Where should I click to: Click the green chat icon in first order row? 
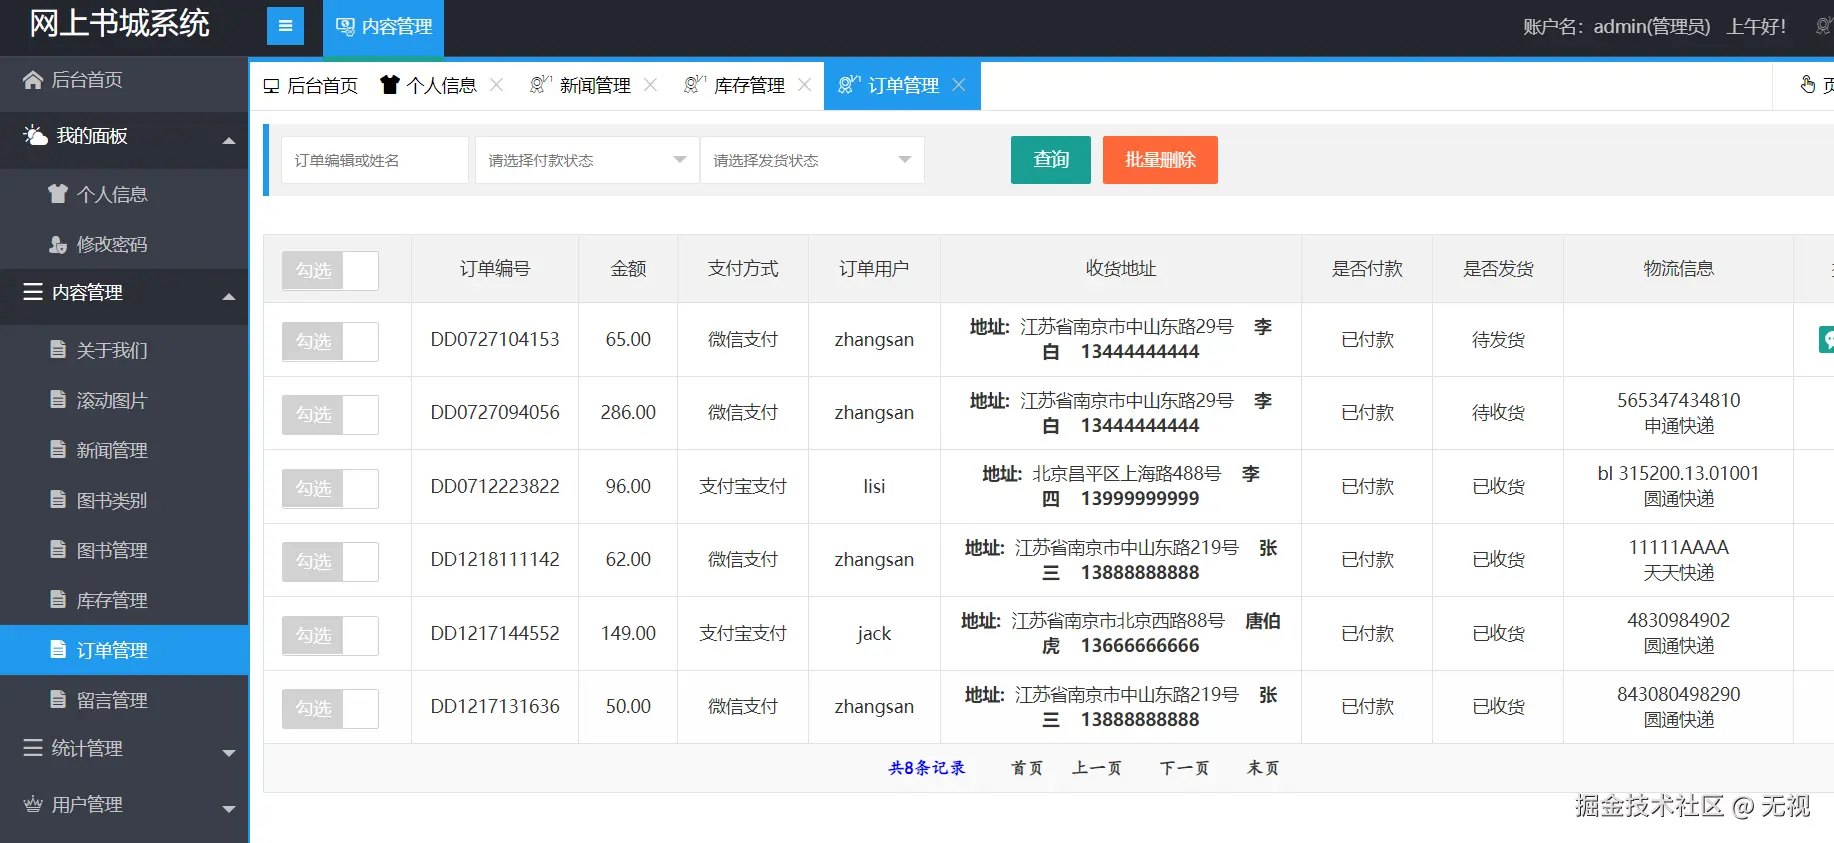[1826, 339]
